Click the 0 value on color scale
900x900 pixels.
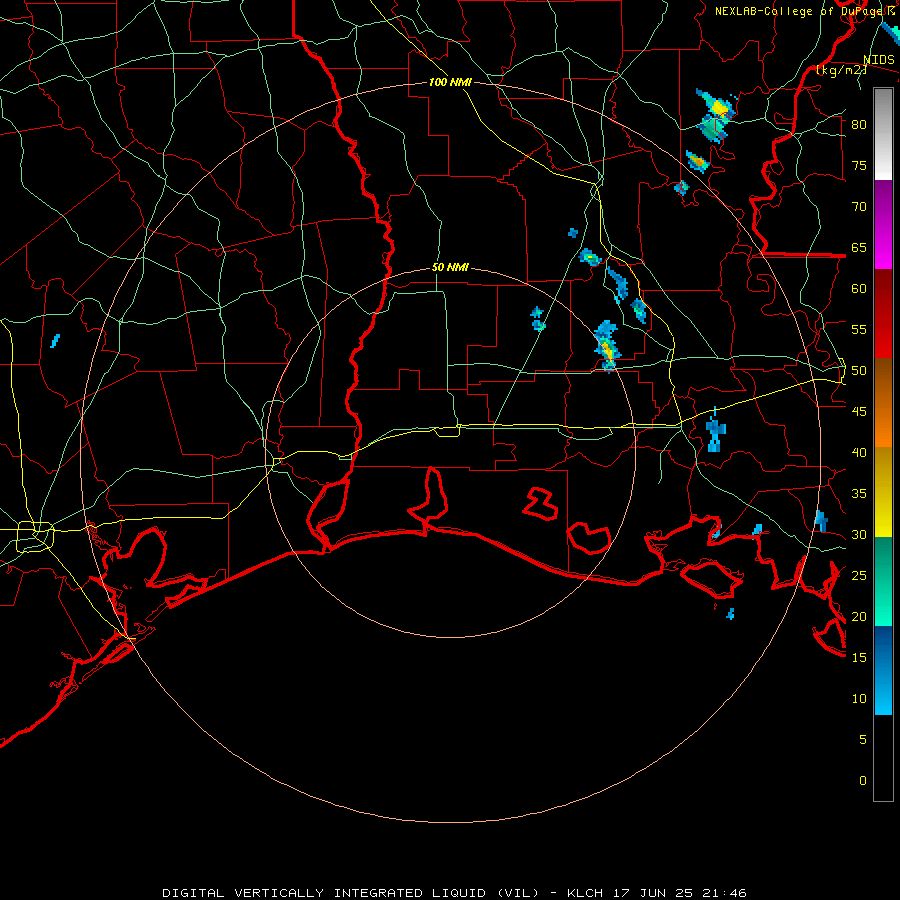coord(863,781)
